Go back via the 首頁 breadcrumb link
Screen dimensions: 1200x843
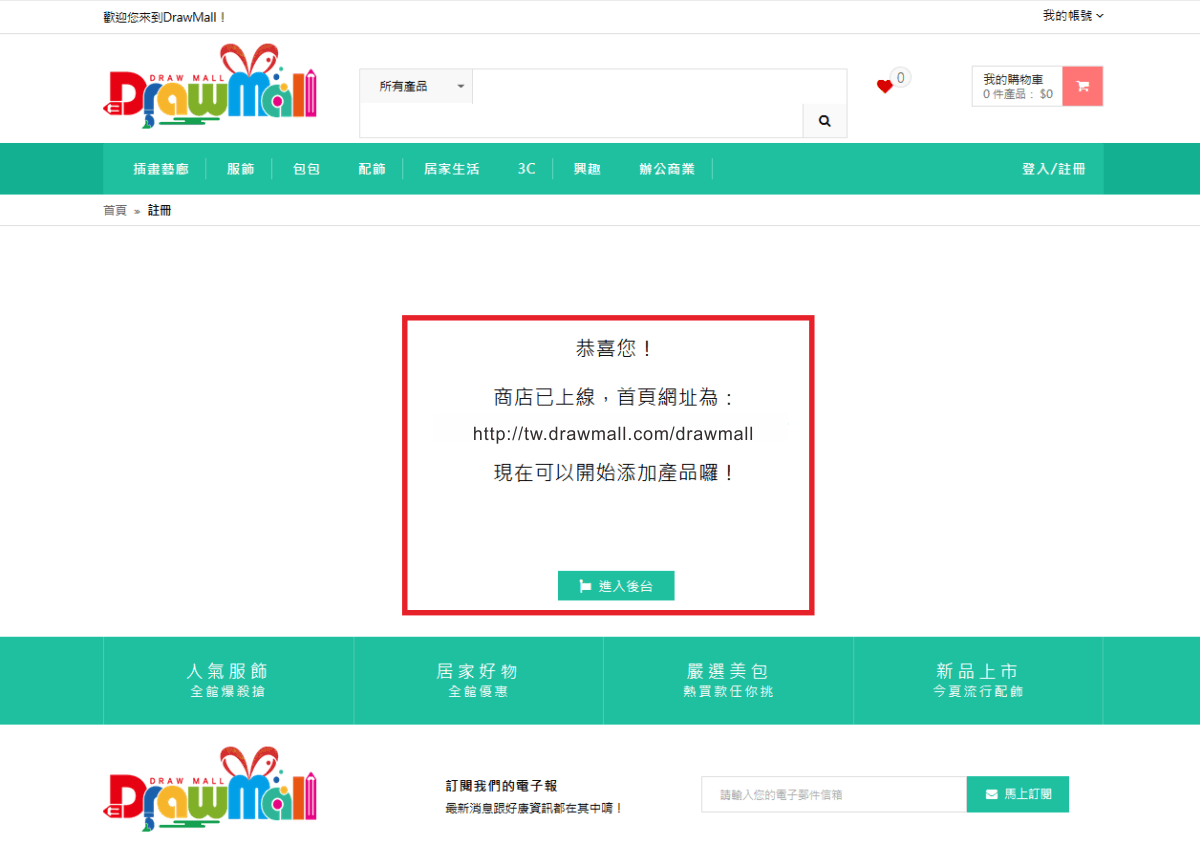point(113,210)
